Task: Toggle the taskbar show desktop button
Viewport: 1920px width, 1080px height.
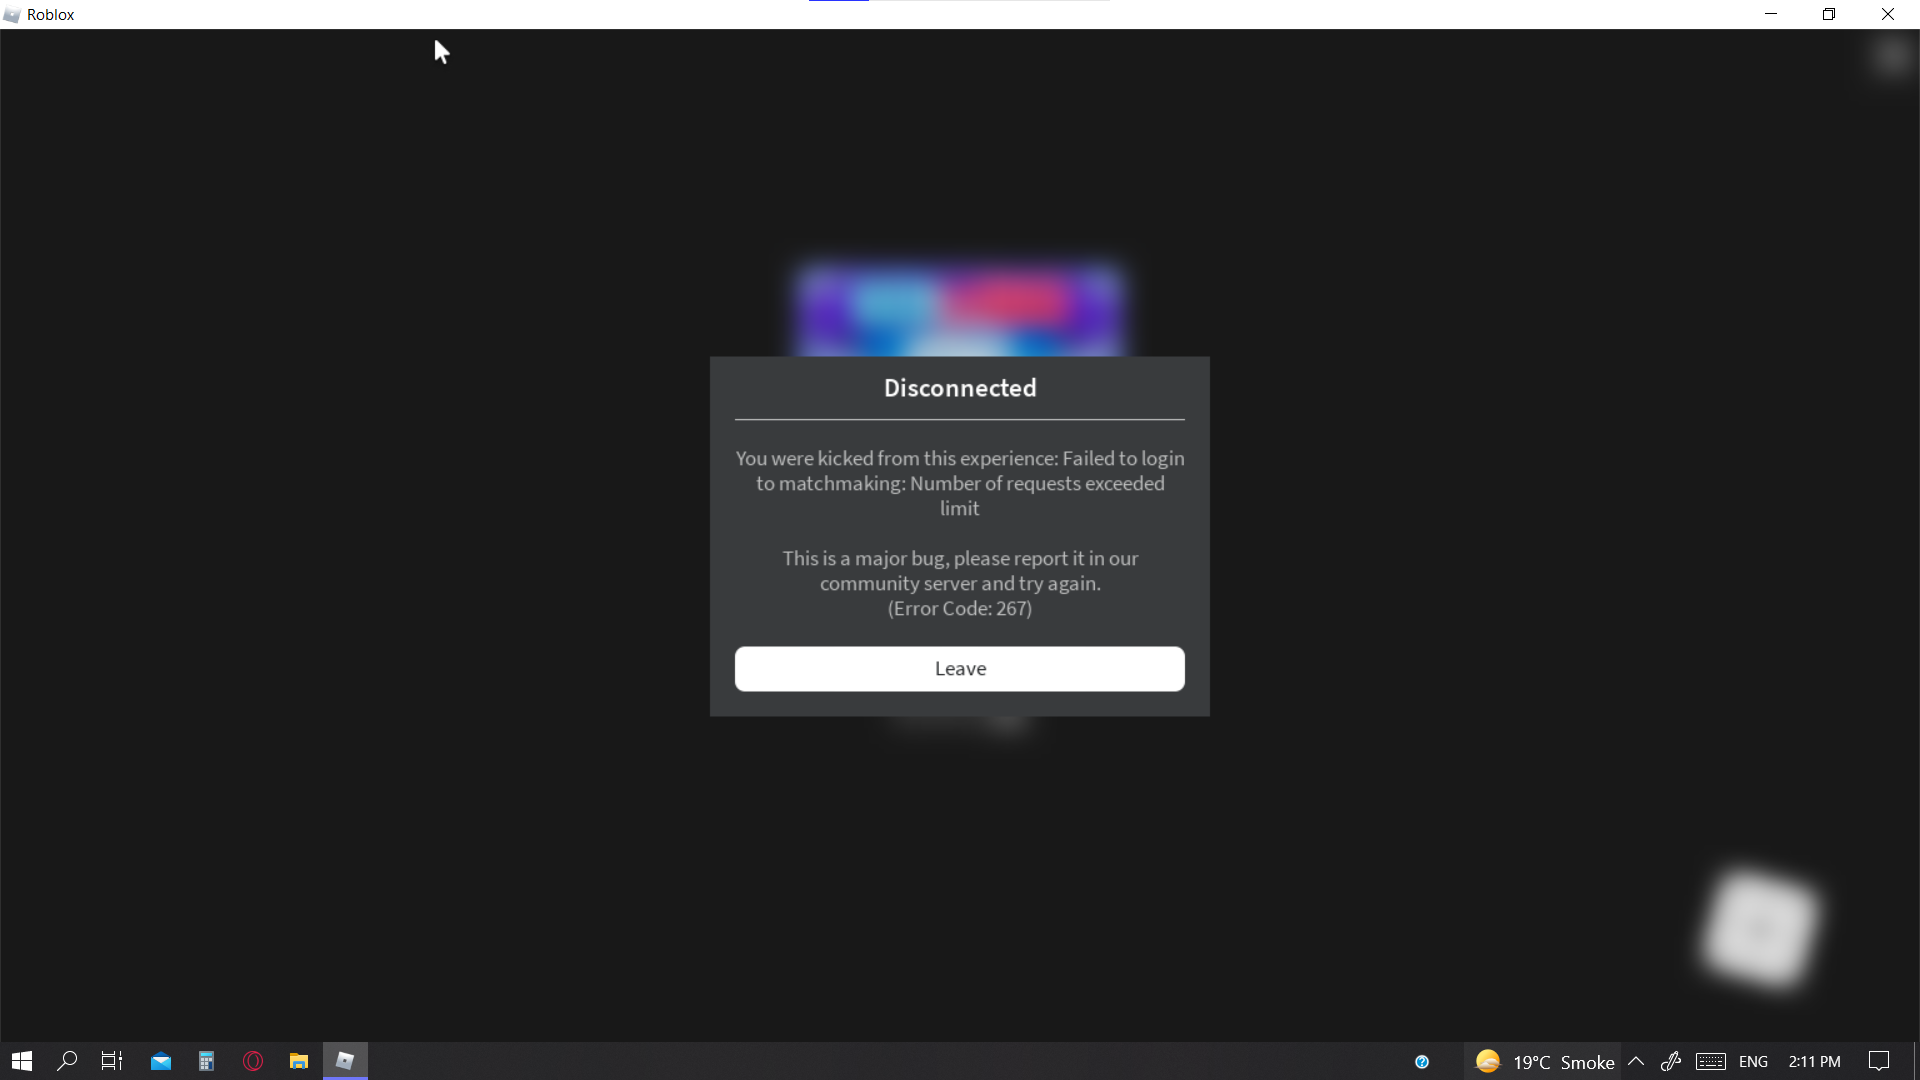Action: click(x=1916, y=1062)
